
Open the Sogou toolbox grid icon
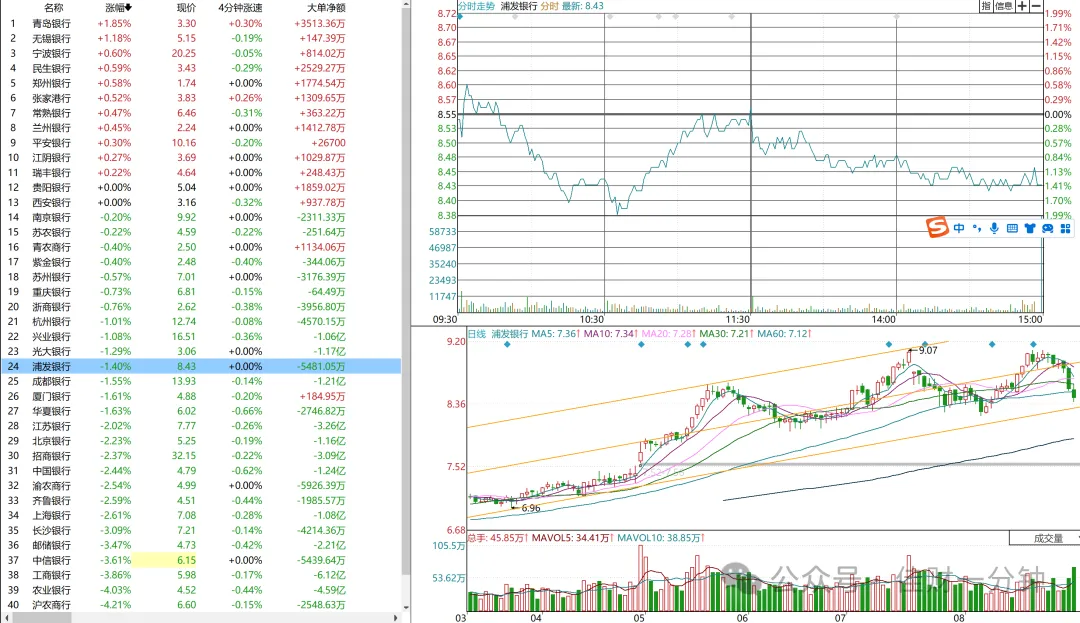(x=1066, y=228)
